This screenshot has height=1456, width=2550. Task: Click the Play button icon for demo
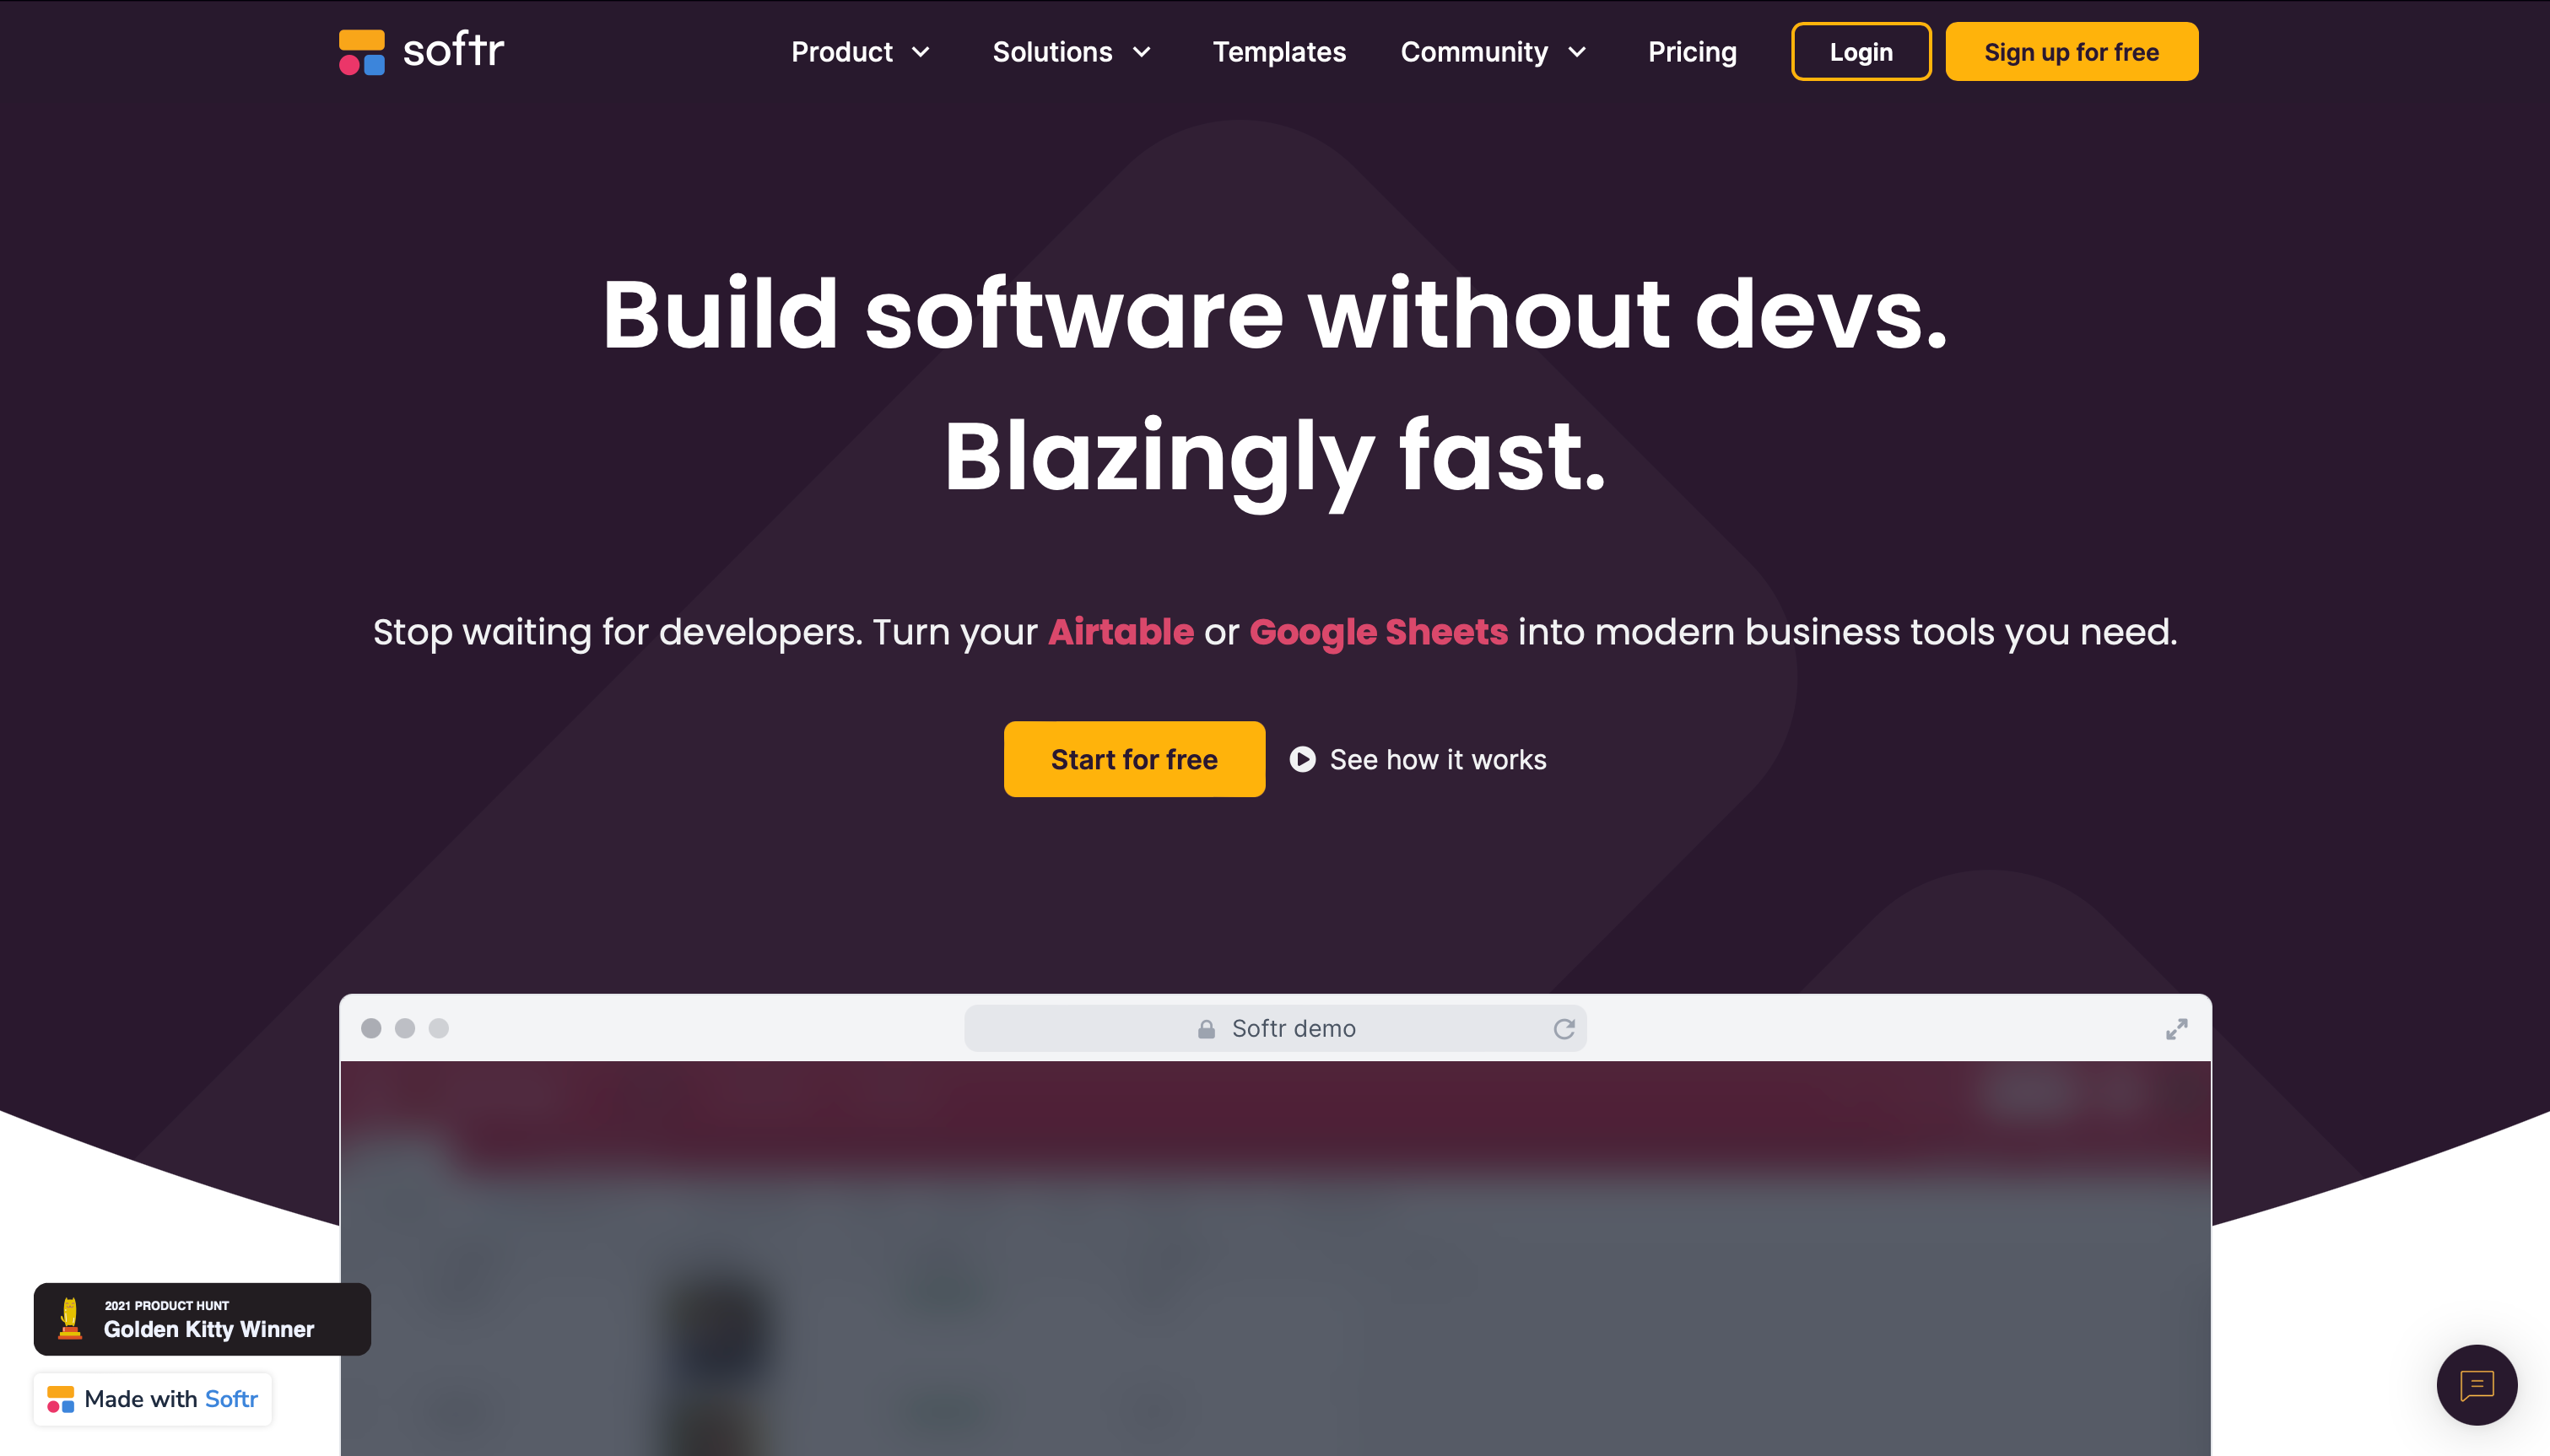pos(1303,759)
